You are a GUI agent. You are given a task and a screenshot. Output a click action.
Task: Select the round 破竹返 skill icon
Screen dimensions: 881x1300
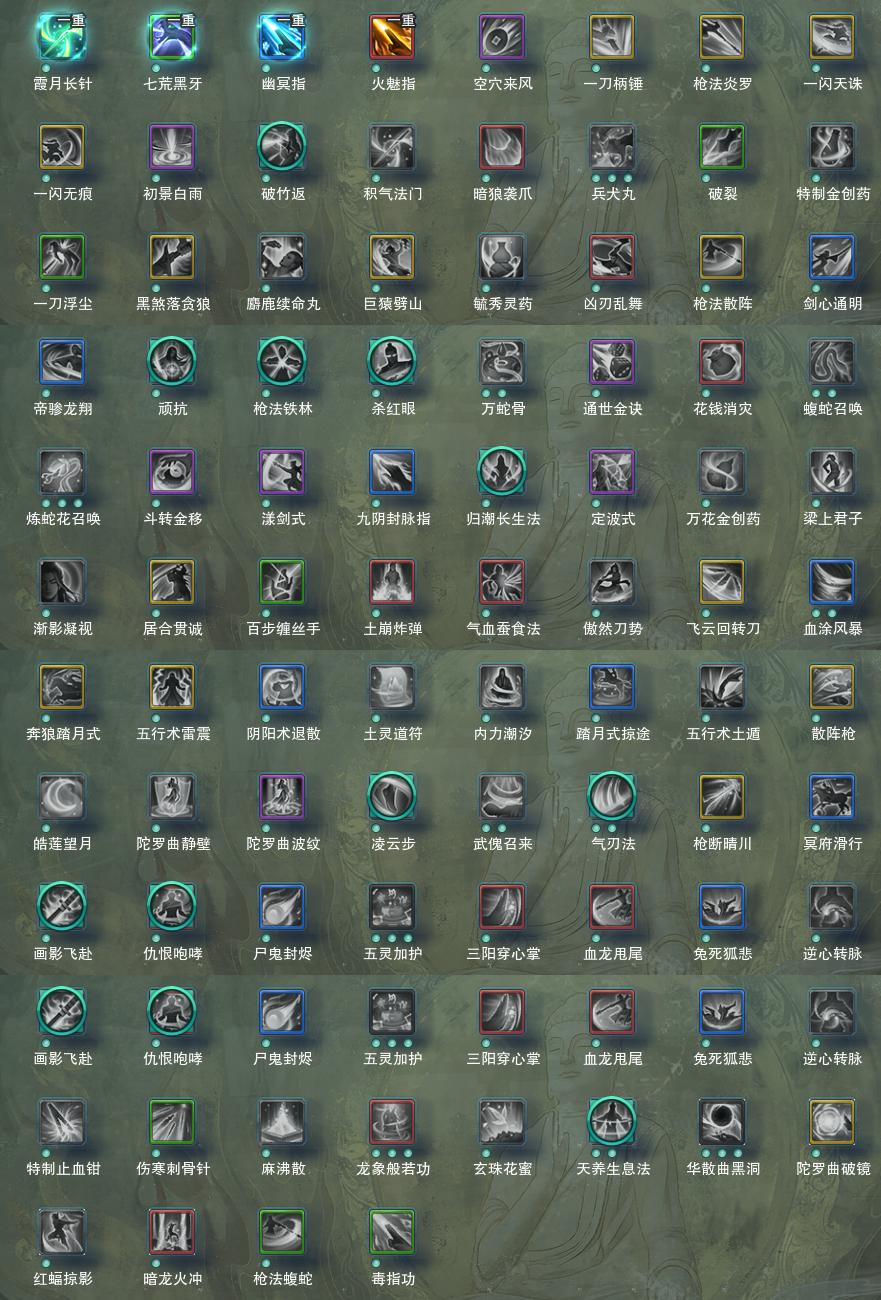(282, 147)
